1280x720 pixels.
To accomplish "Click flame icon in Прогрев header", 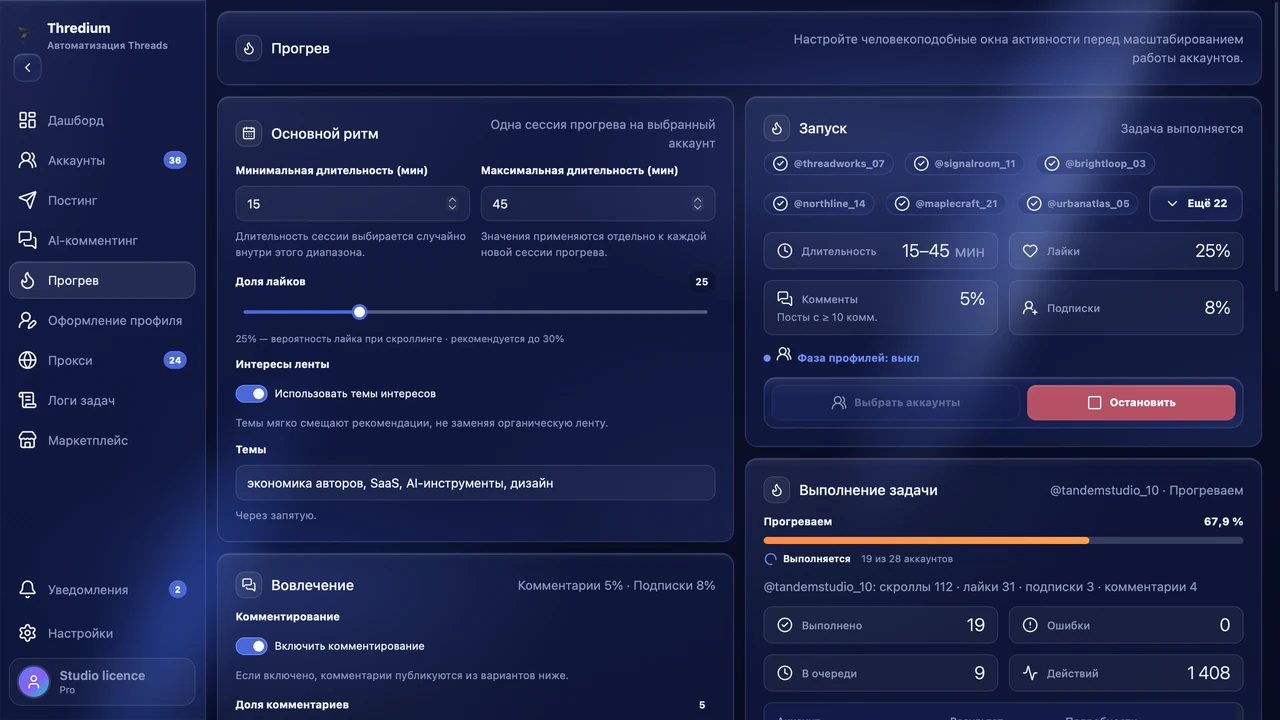I will point(249,48).
